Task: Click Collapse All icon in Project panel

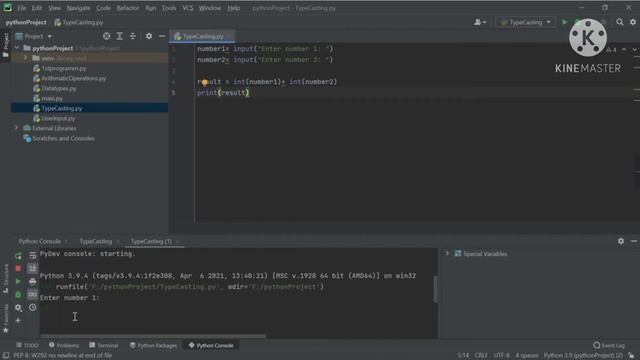Action: click(x=133, y=36)
